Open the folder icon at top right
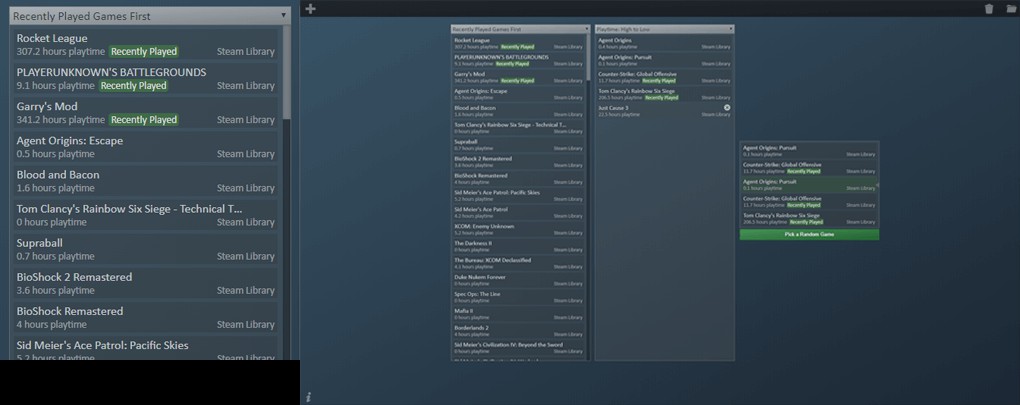This screenshot has height=405, width=1020. [1011, 9]
